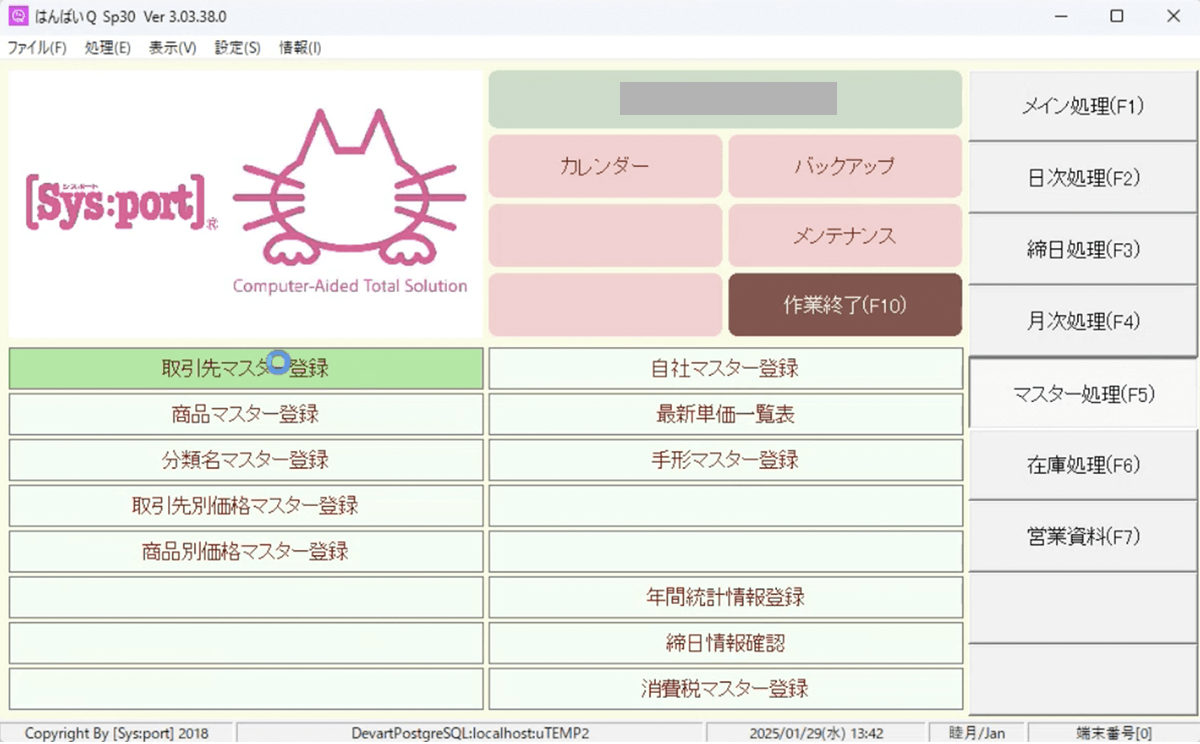
Task: Click the 端末番号[0] status entry
Action: [1113, 733]
